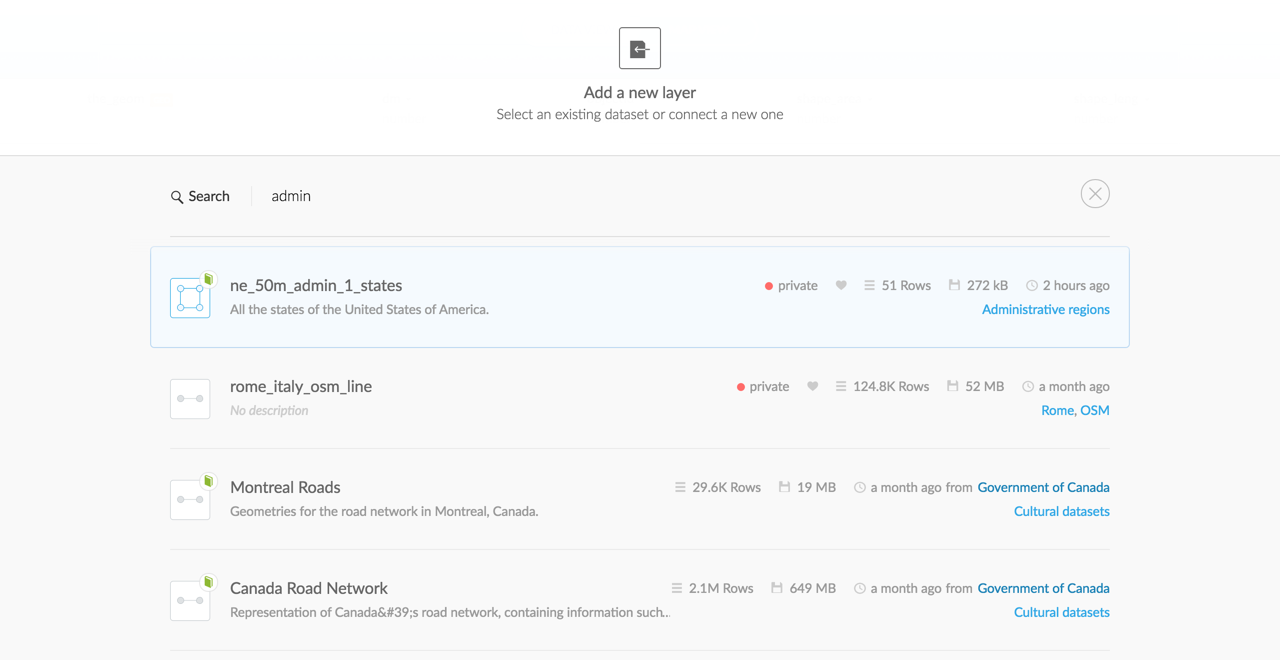Image resolution: width=1280 pixels, height=660 pixels.
Task: Open the Rome, OSM link
Action: (1074, 410)
